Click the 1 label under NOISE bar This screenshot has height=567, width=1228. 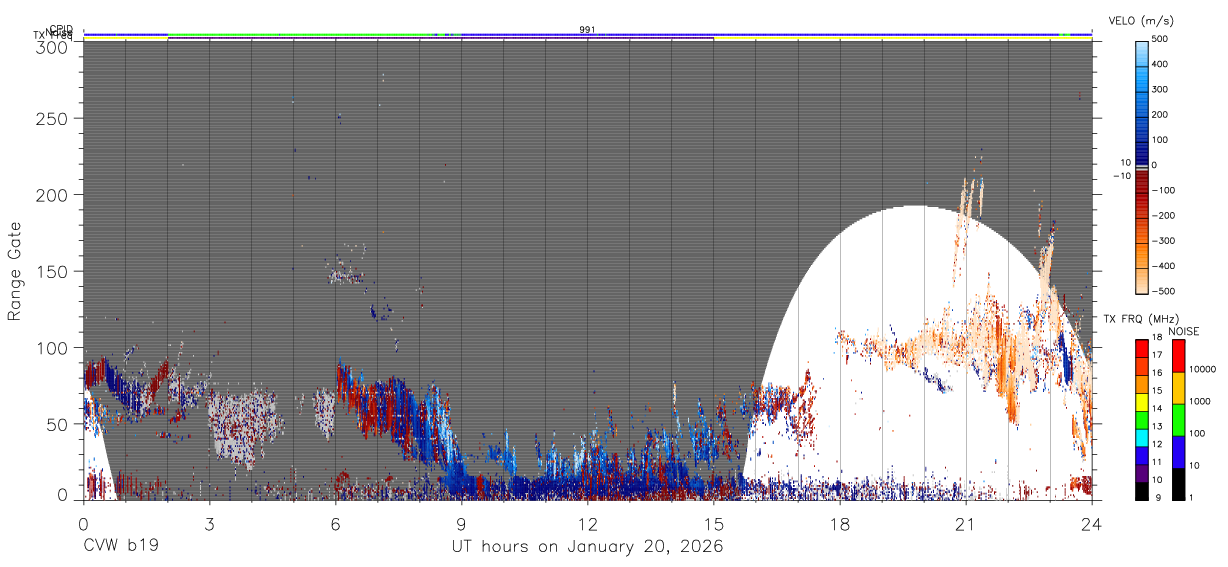click(1190, 497)
